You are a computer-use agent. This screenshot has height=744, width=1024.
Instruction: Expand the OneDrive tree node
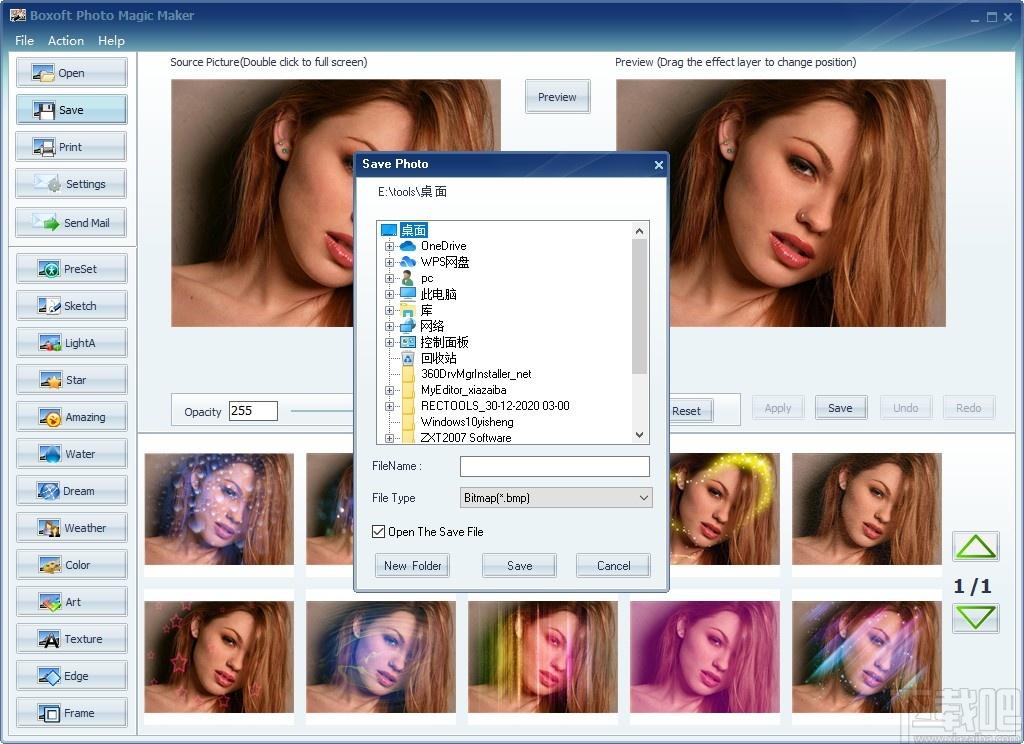pos(389,246)
